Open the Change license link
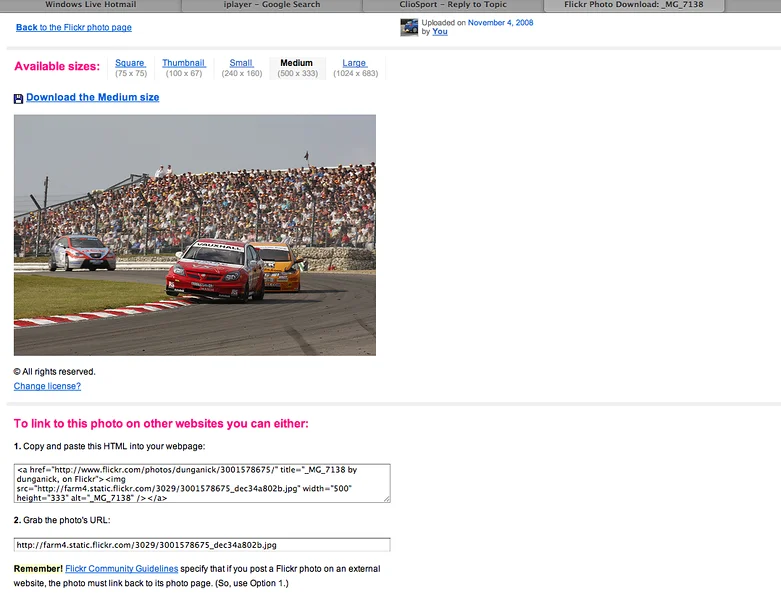Screen dimensions: 781x600 [47, 386]
